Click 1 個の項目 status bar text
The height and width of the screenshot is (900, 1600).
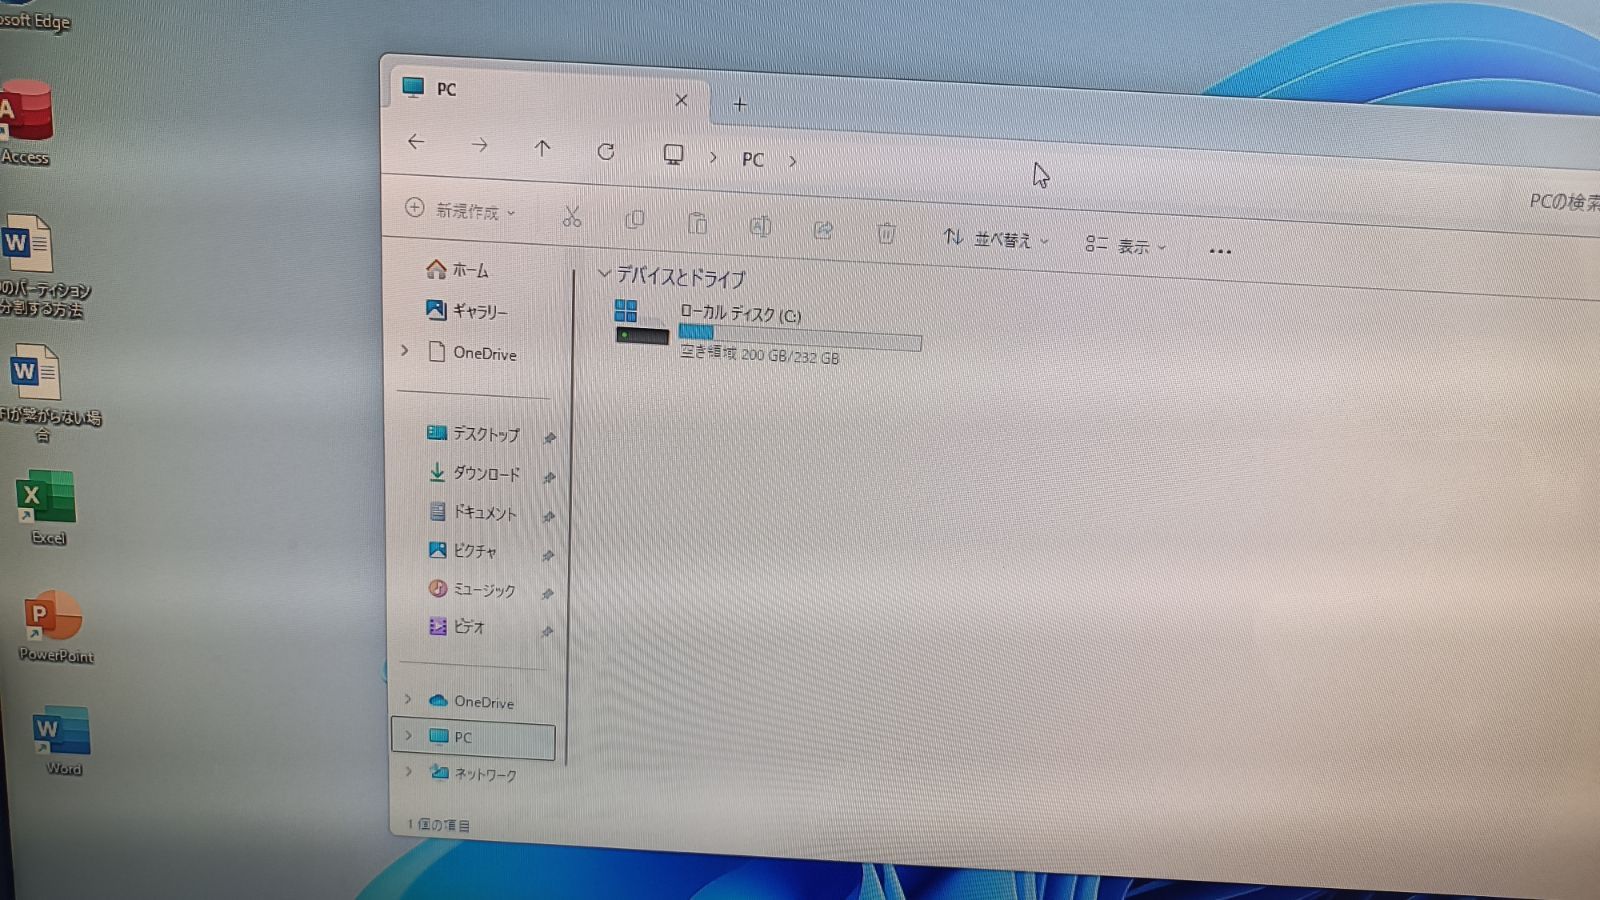pos(438,825)
